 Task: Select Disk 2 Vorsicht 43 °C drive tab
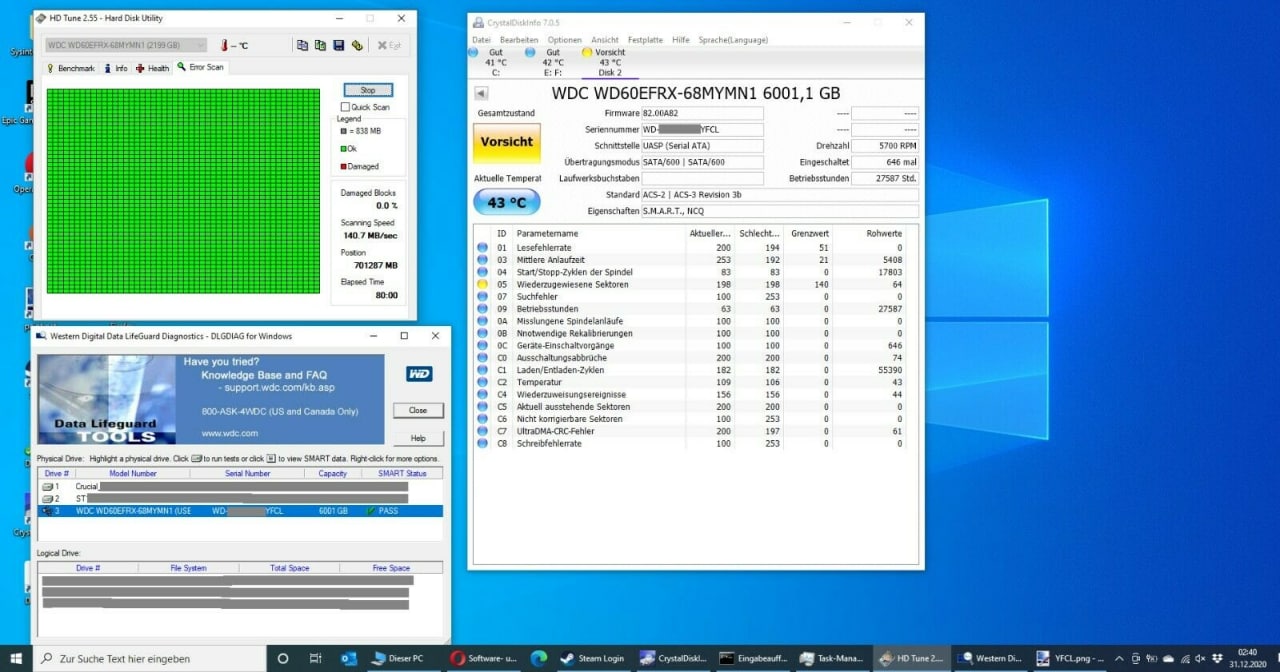point(609,62)
